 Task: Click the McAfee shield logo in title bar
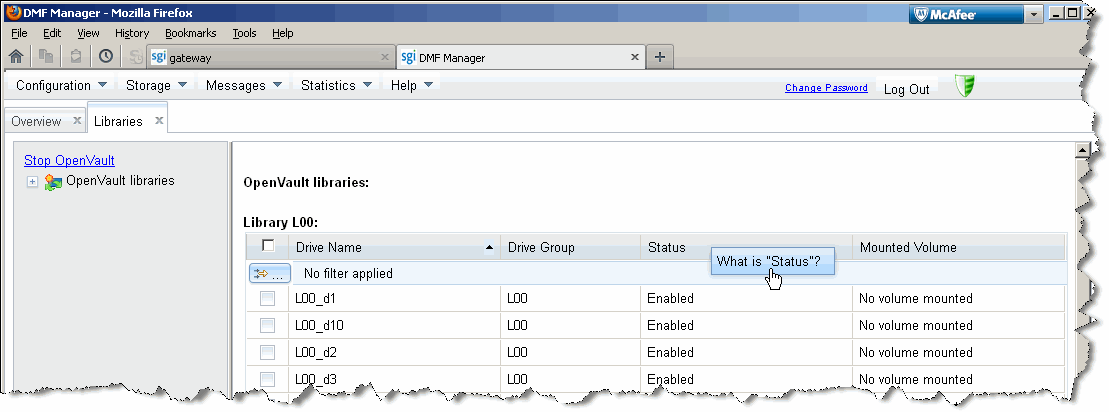coord(920,14)
